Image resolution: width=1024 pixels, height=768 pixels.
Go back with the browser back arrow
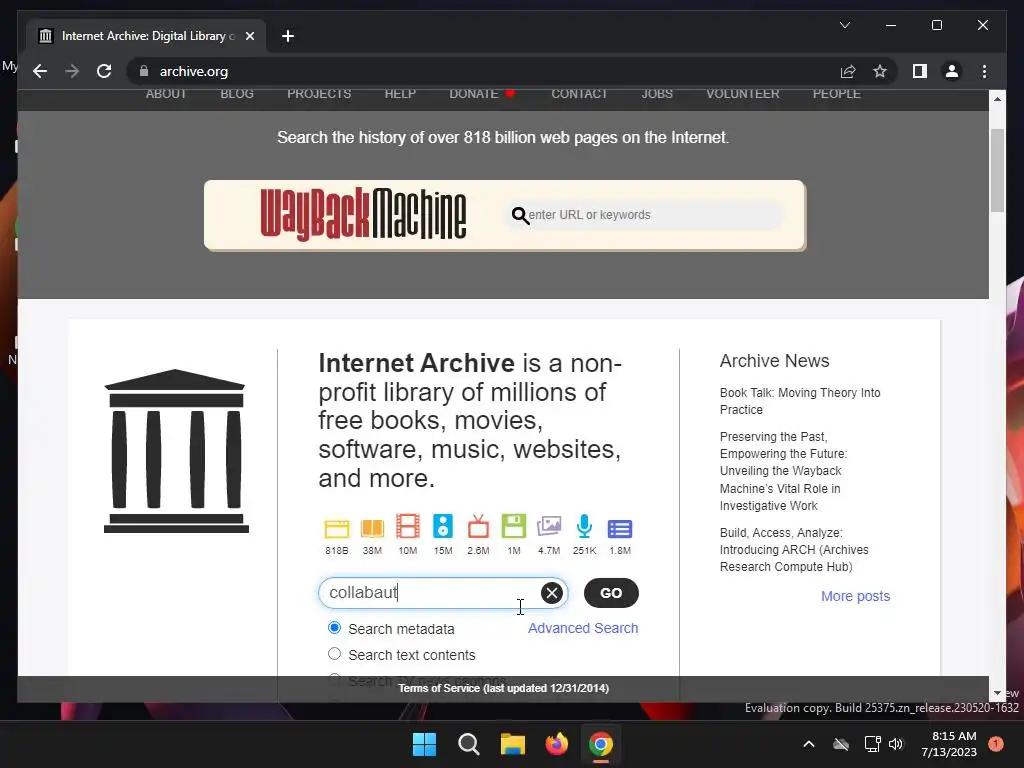coord(40,71)
